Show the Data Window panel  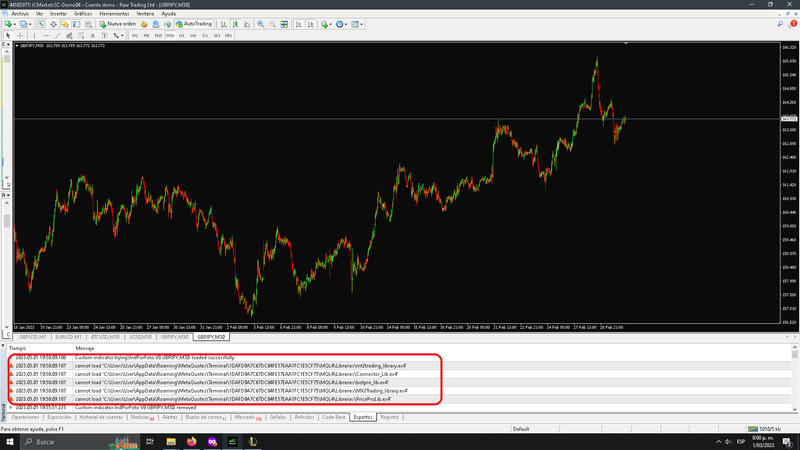point(53,24)
